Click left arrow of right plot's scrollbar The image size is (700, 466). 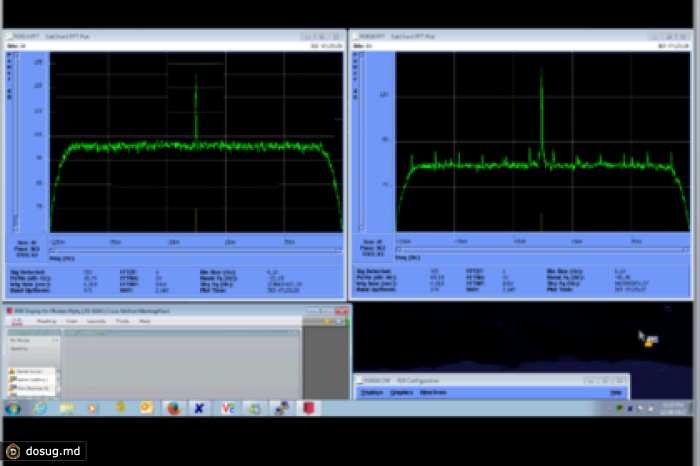pyautogui.click(x=399, y=250)
